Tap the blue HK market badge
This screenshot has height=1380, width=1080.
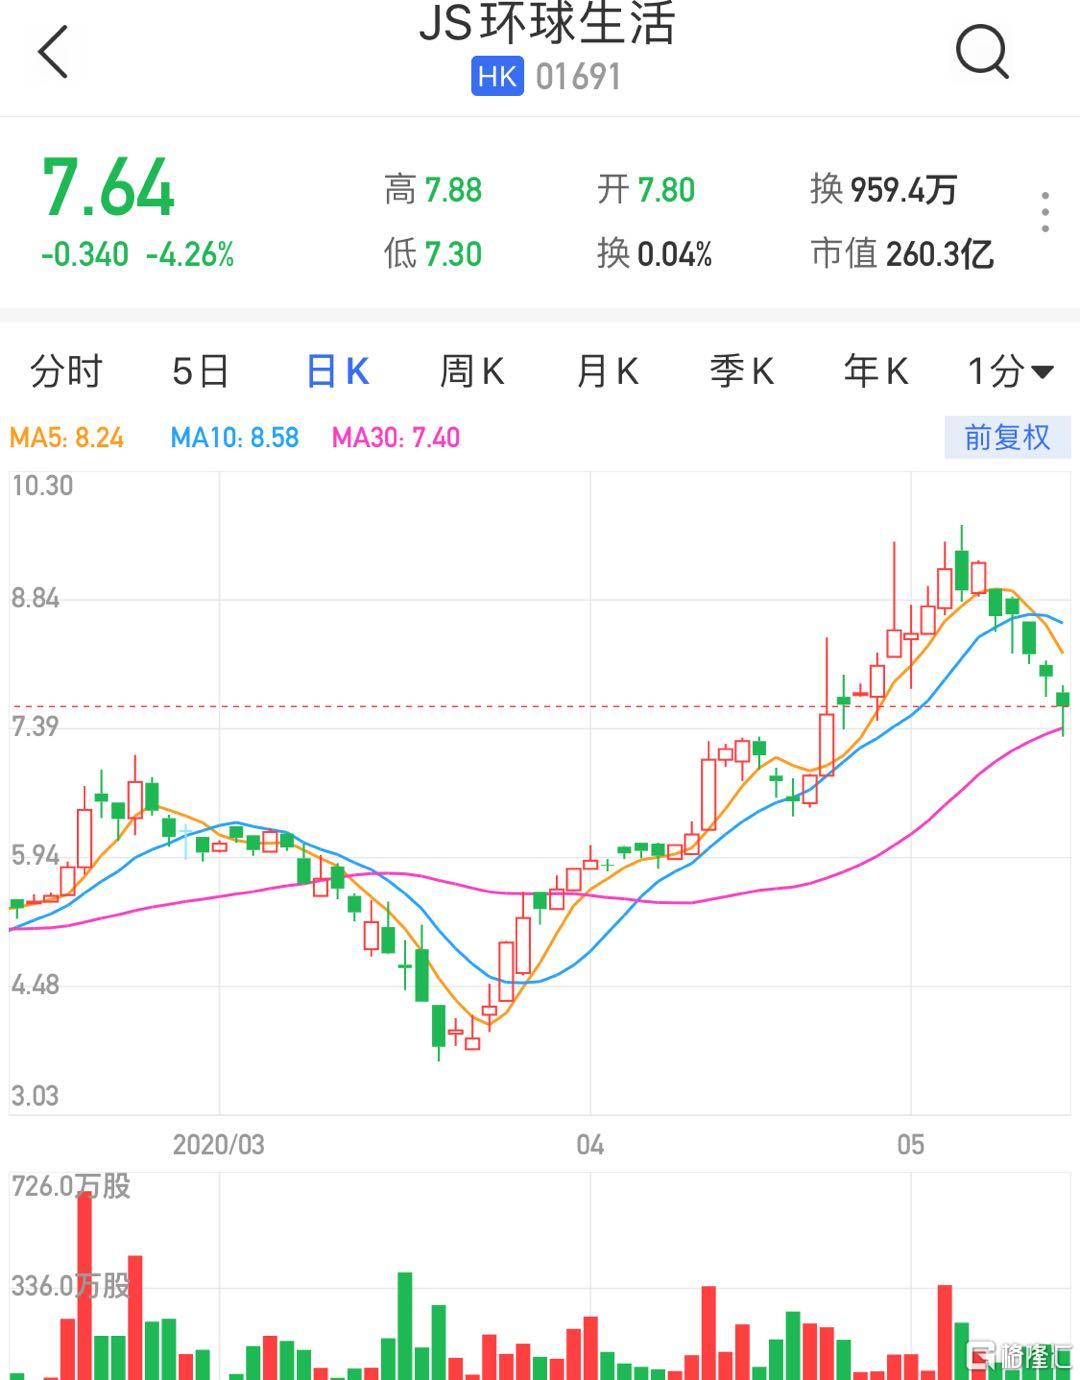497,77
